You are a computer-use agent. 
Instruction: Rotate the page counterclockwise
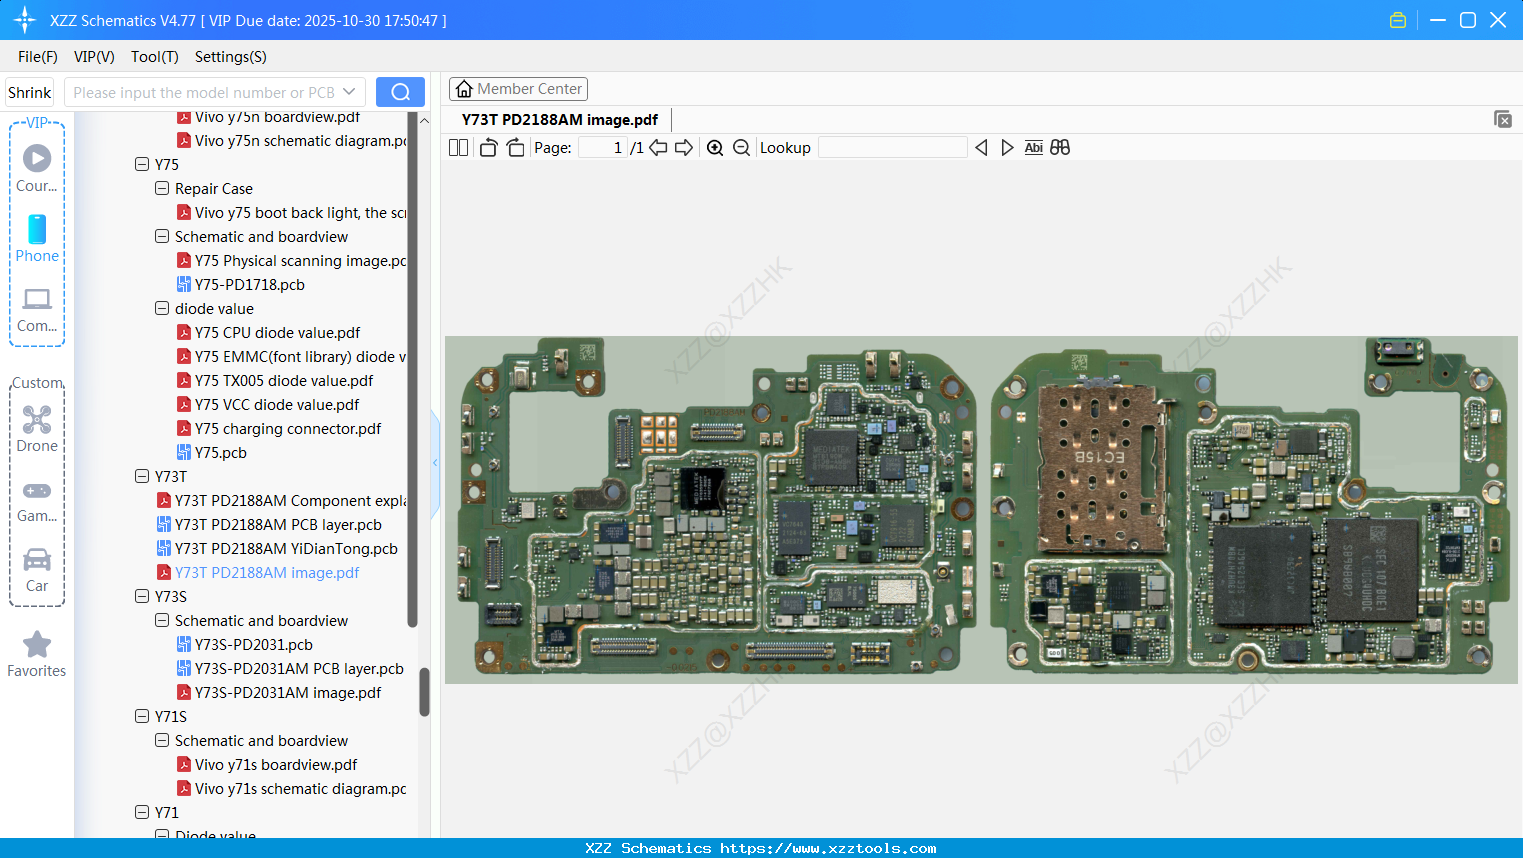488,148
